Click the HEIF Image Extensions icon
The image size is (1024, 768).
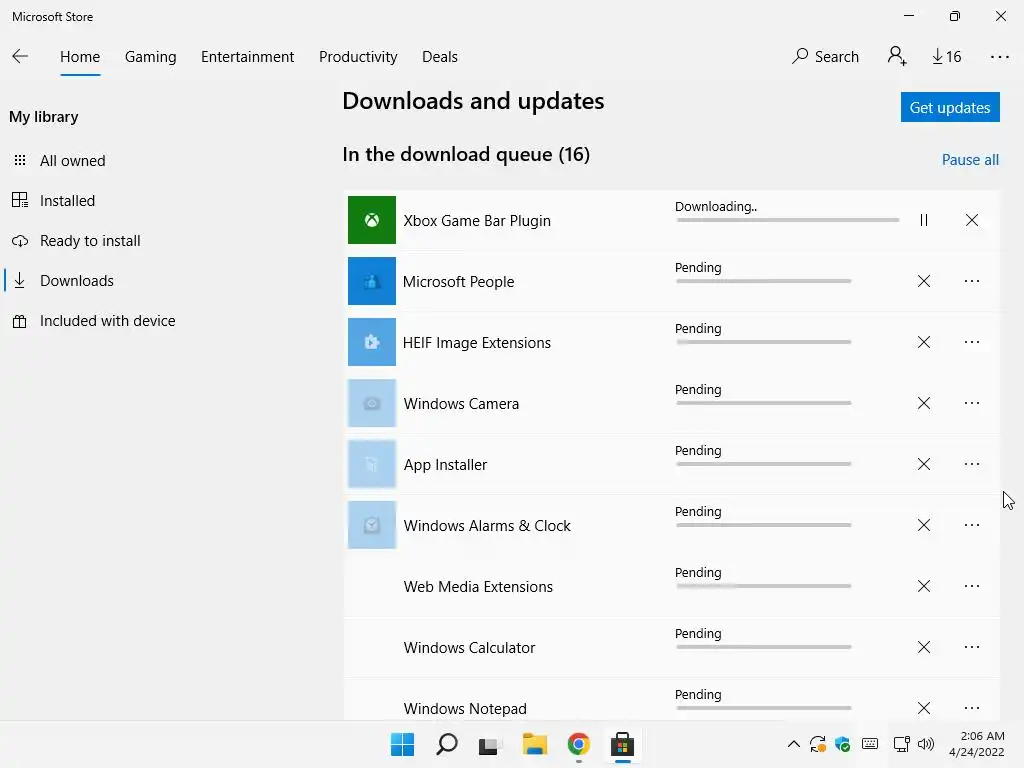[372, 342]
